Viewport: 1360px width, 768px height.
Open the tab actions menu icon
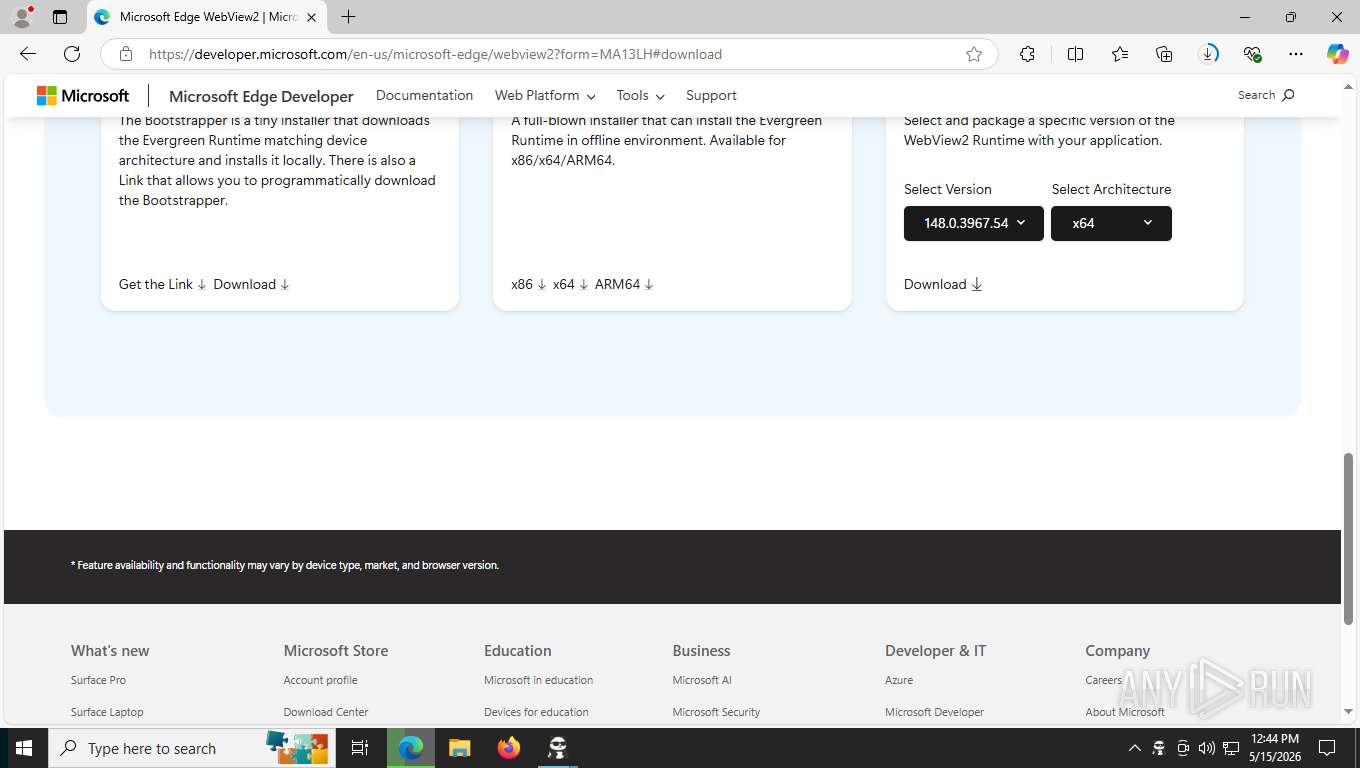click(60, 17)
